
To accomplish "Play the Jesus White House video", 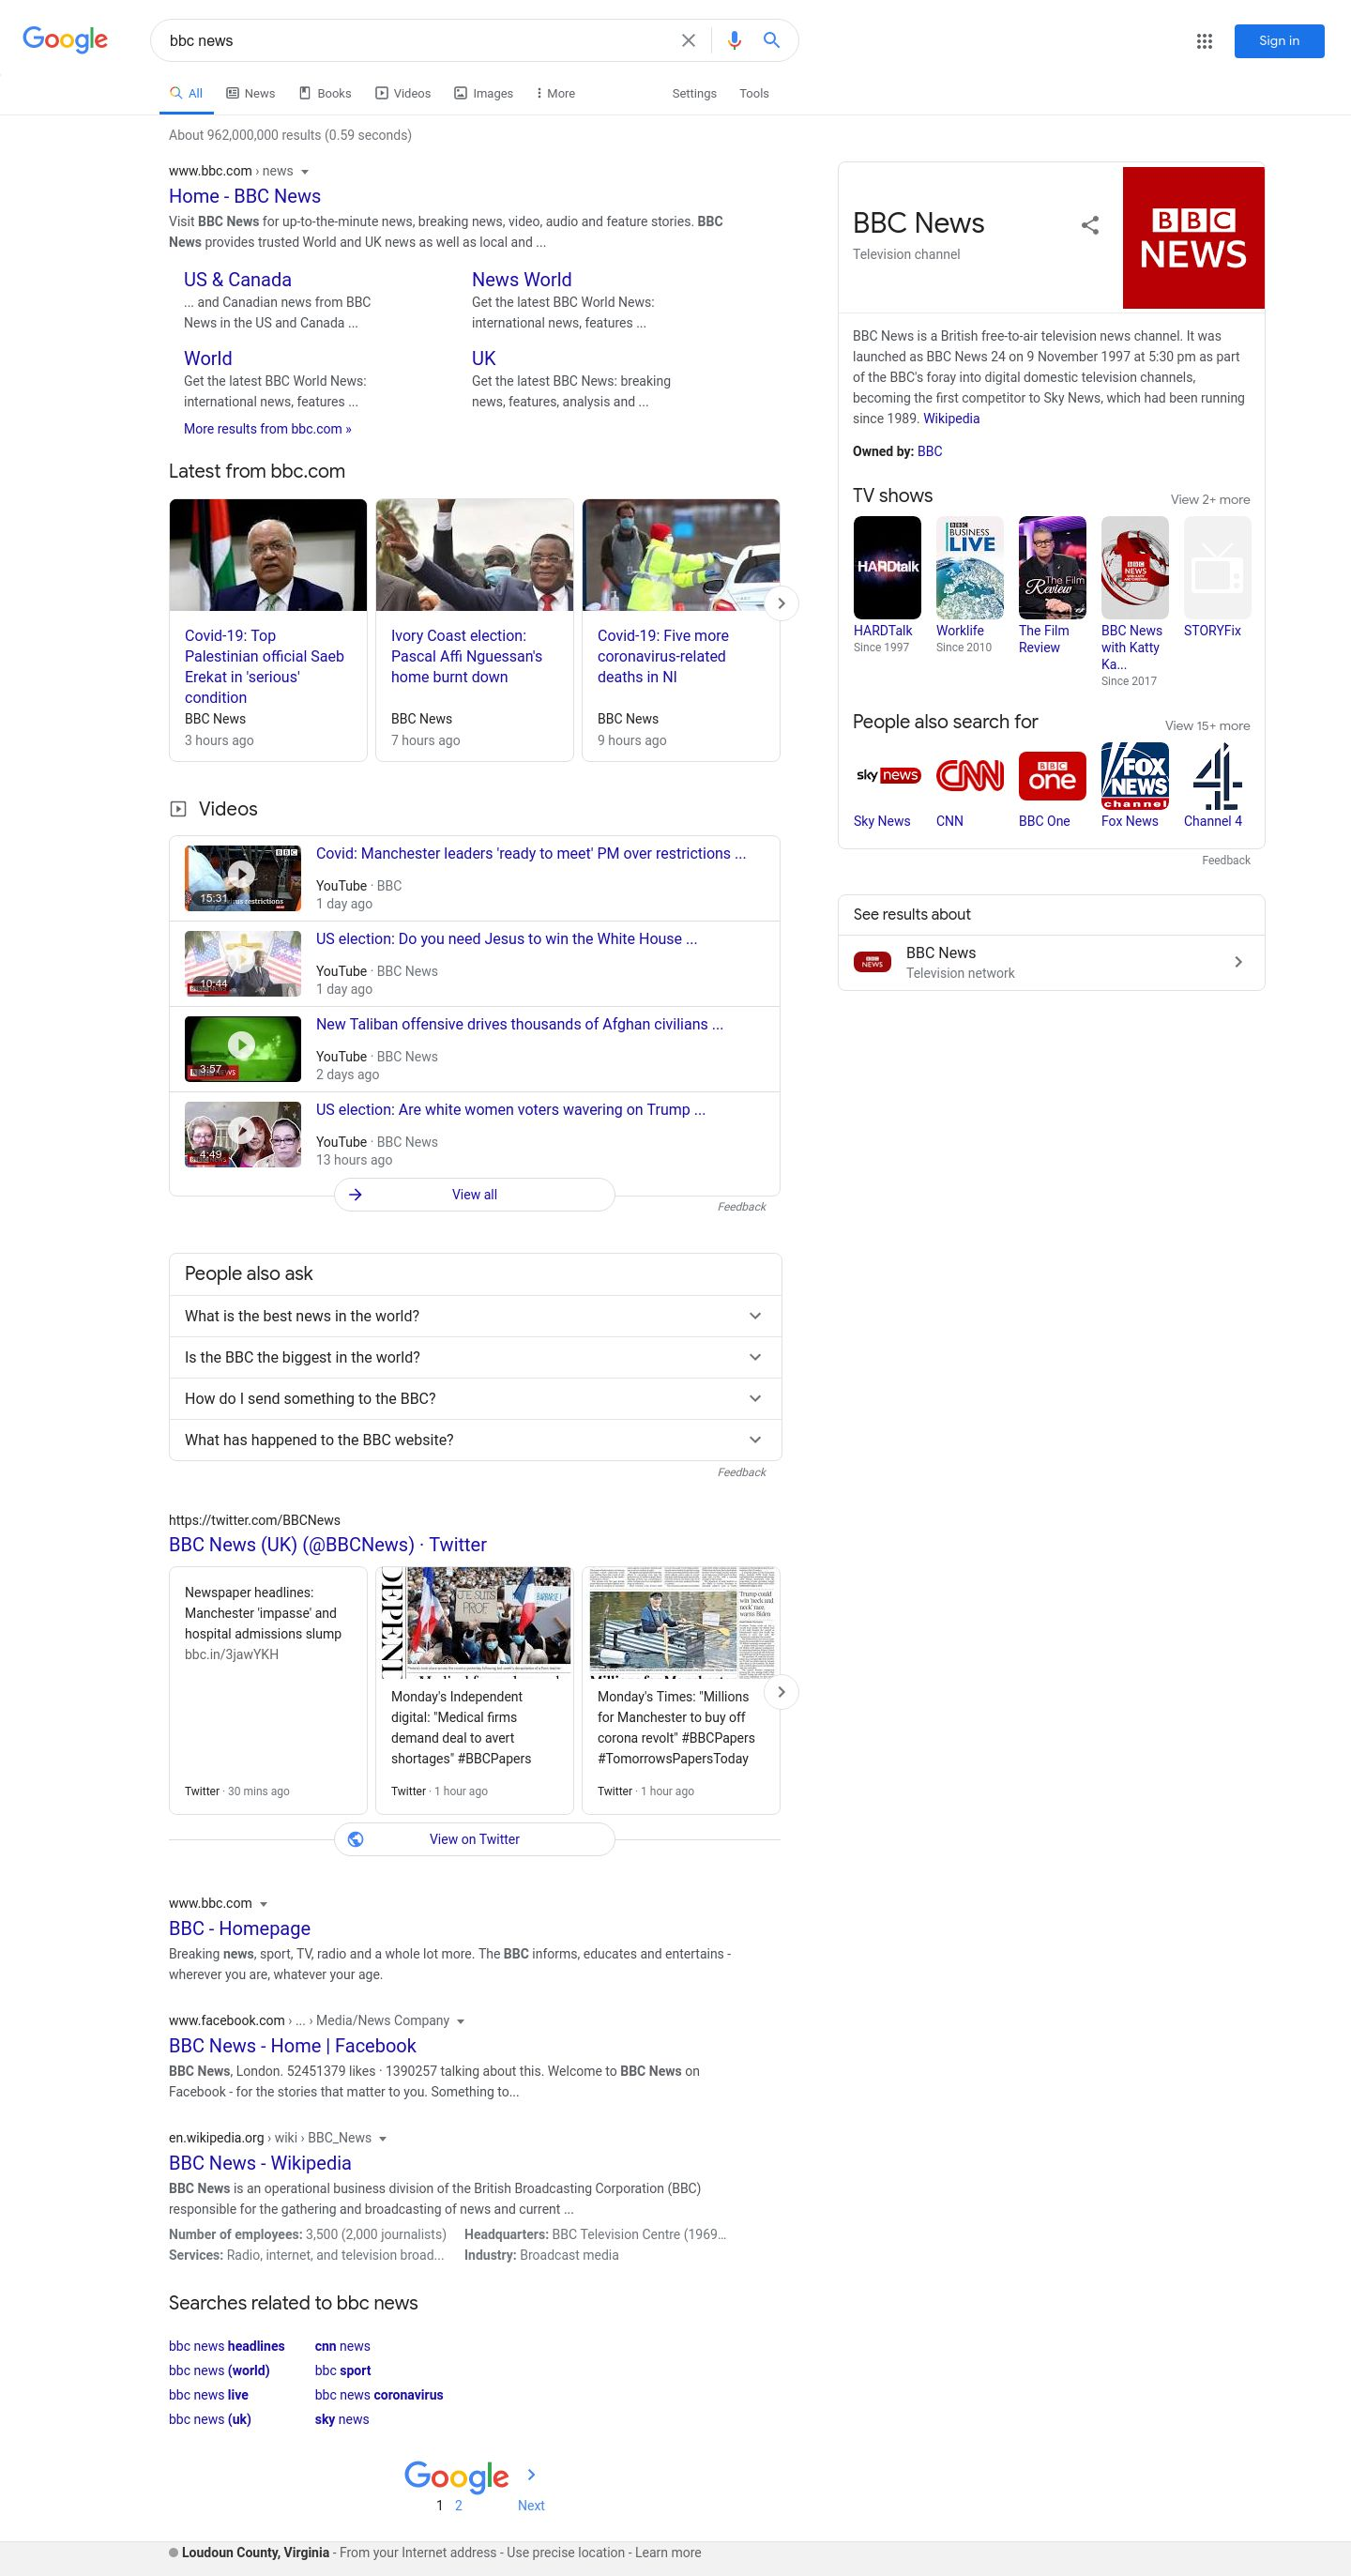I will [x=242, y=963].
